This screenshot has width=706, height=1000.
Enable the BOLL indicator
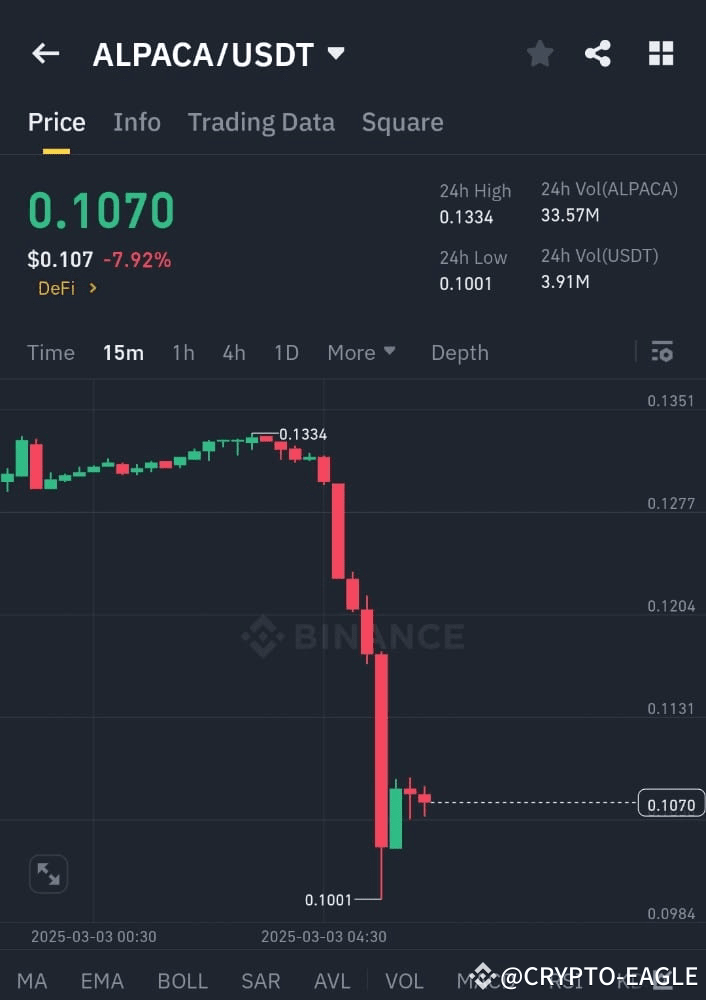[183, 981]
